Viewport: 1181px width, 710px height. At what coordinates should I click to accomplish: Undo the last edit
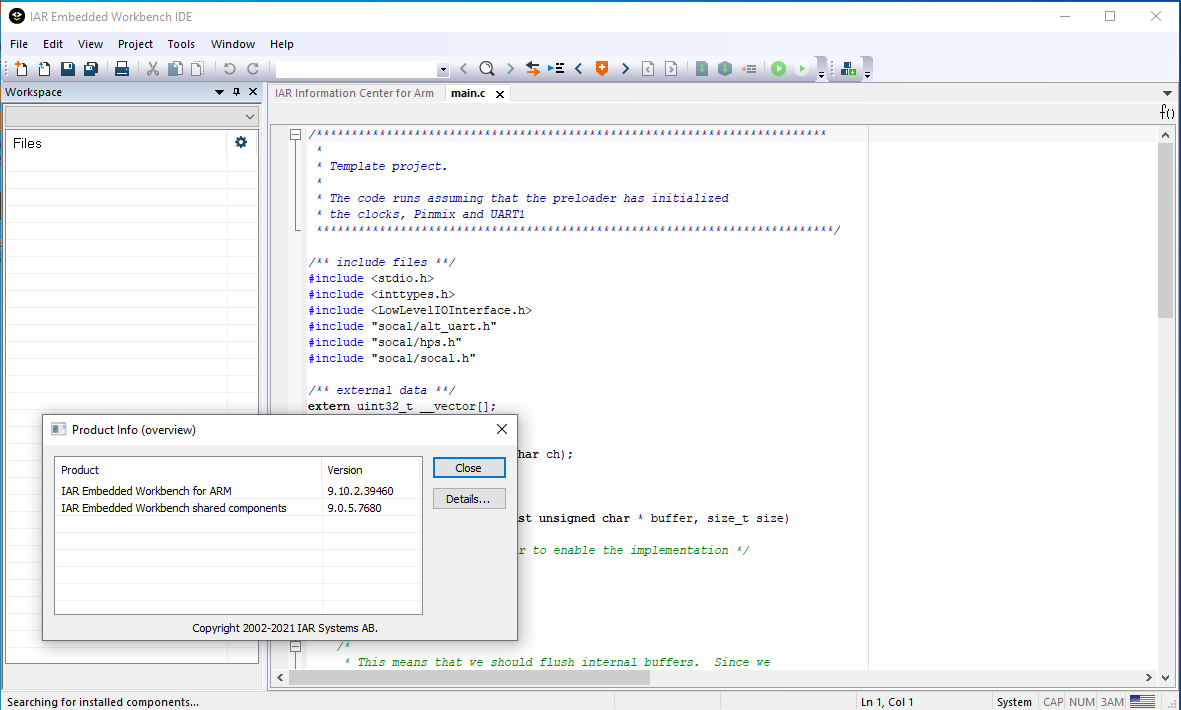(230, 69)
